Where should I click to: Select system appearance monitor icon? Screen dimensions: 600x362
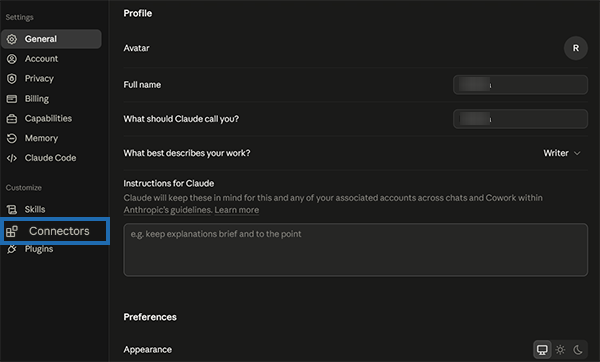(x=542, y=349)
